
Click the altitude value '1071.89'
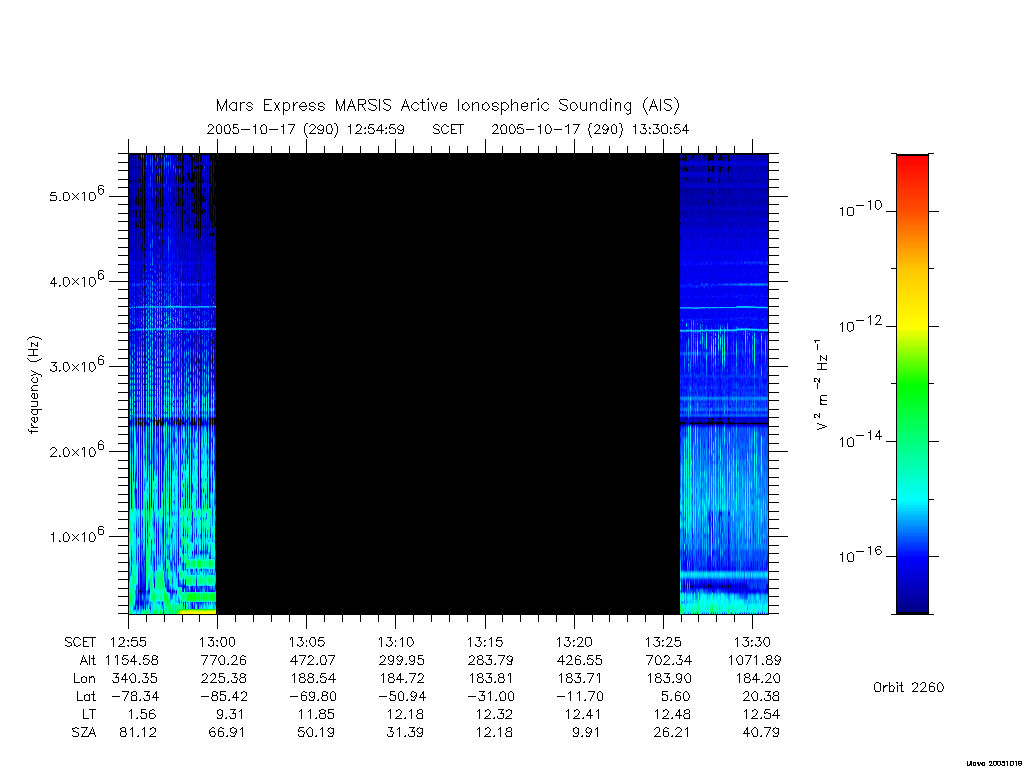[x=755, y=660]
